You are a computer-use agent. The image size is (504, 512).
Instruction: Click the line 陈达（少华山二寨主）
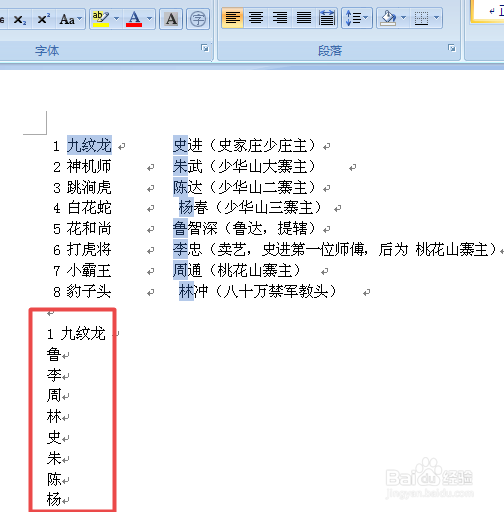244,187
